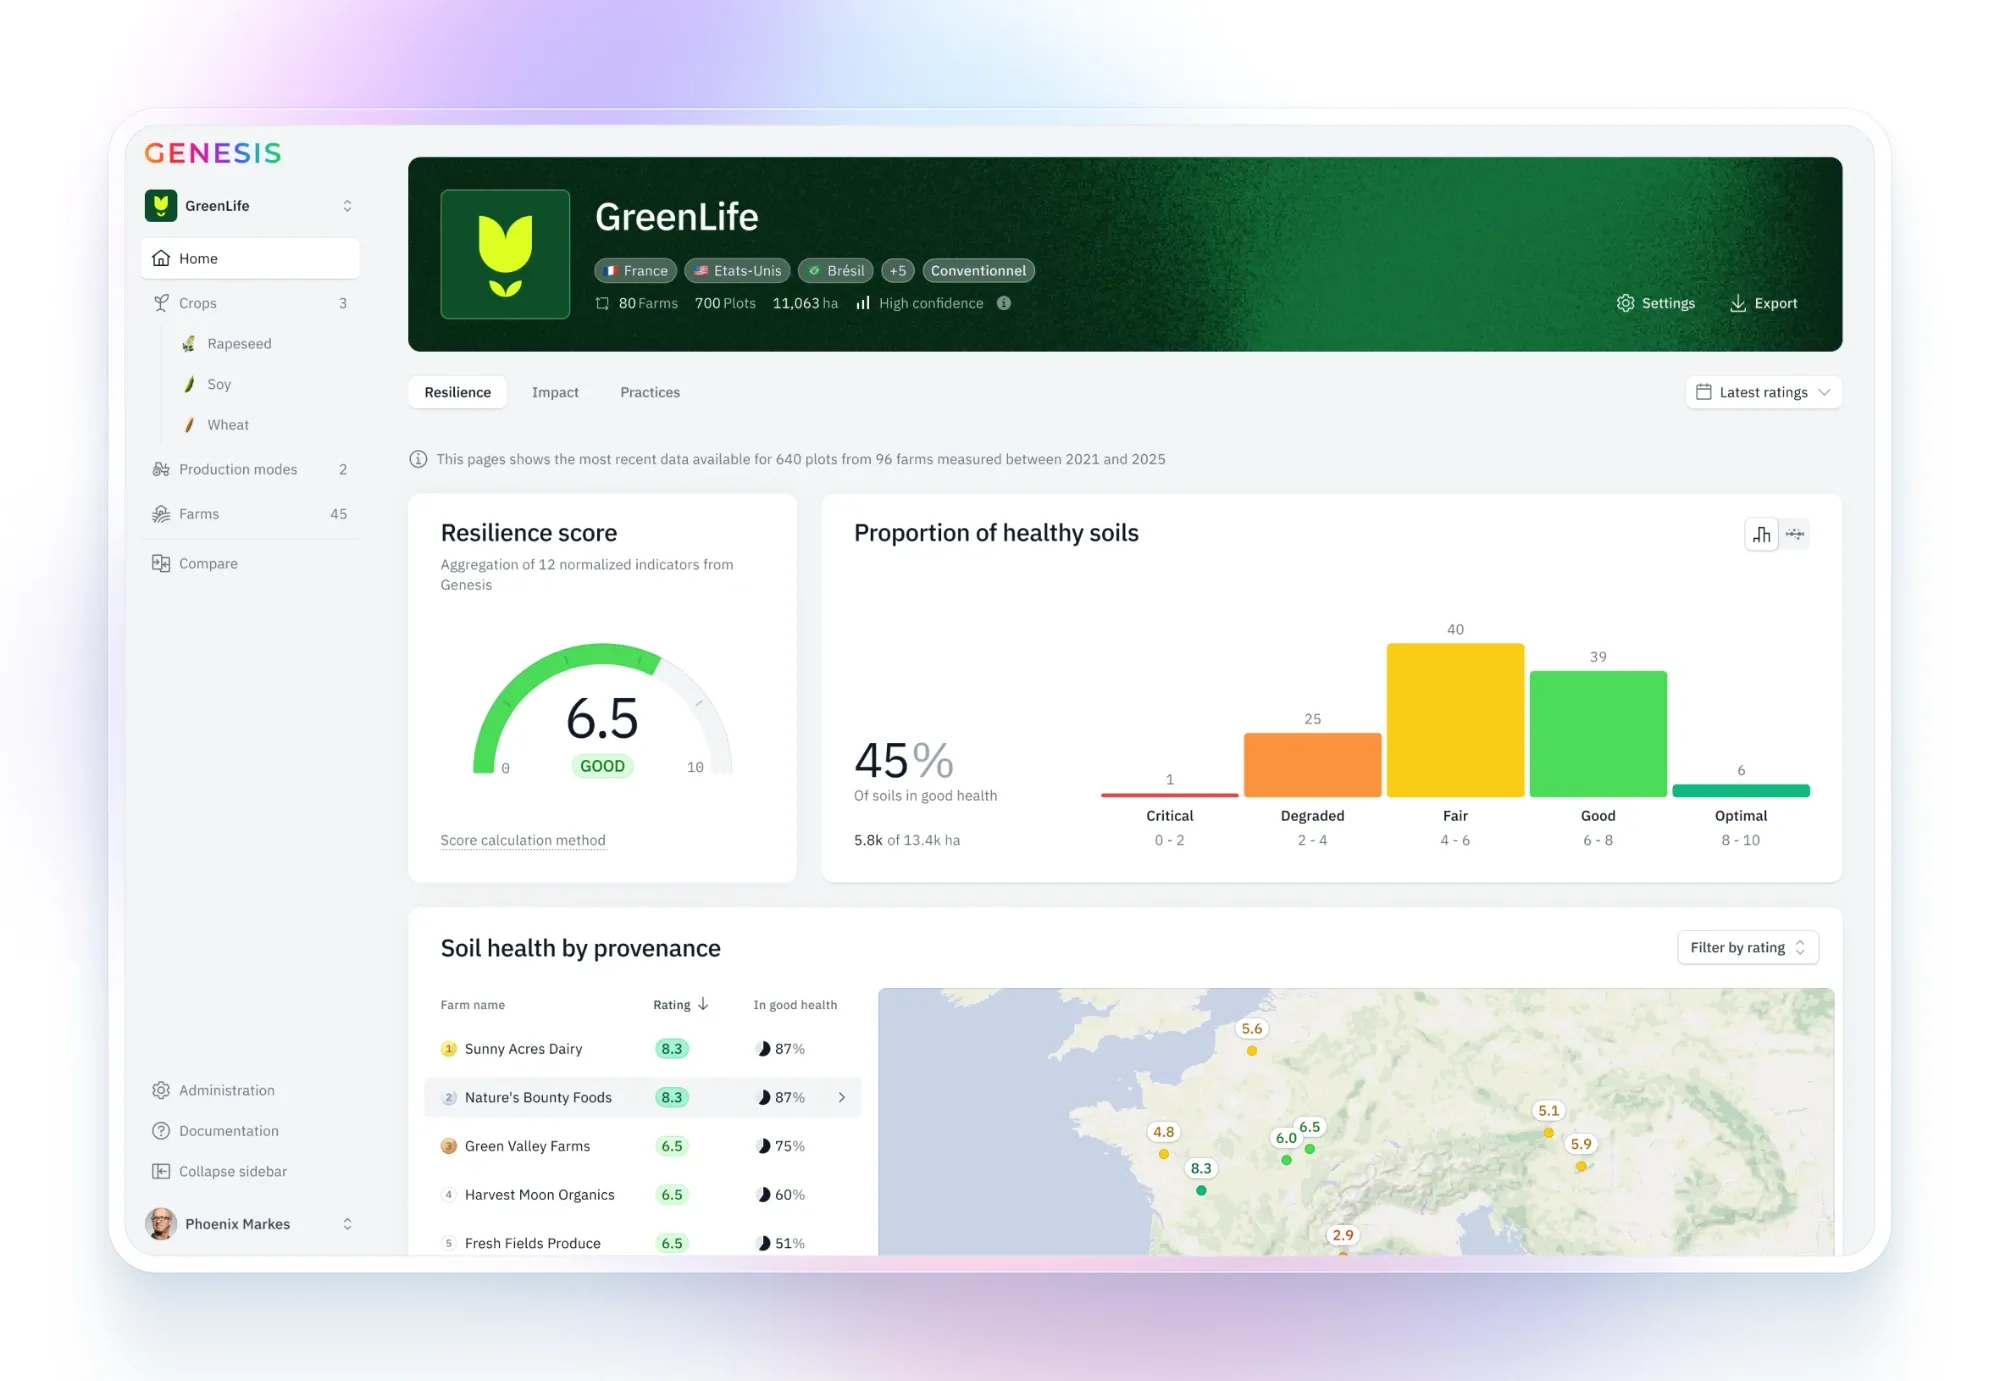Click the High confidence info icon
2000x1381 pixels.
pos(1004,304)
